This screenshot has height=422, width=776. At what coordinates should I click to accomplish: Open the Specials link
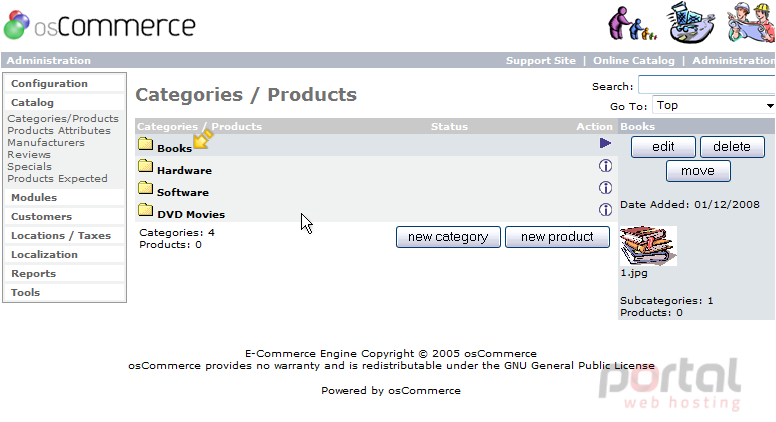click(x=29, y=167)
